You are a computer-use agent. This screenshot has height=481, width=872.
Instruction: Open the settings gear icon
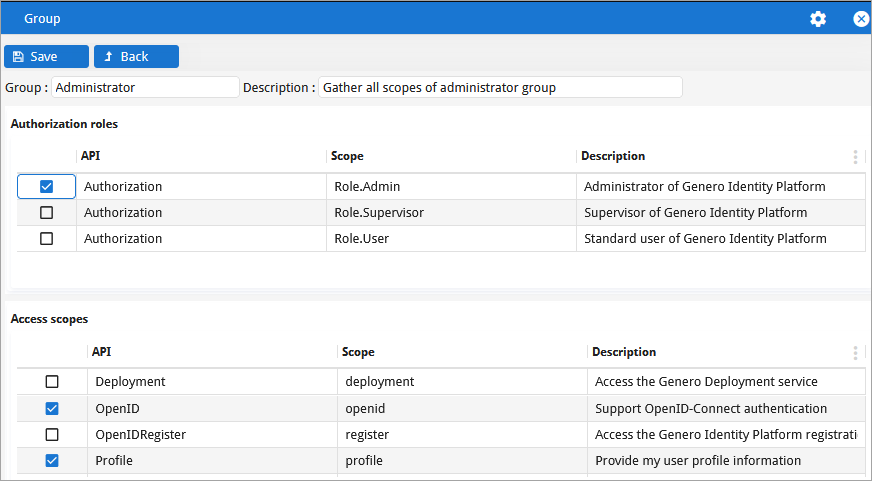tap(818, 19)
